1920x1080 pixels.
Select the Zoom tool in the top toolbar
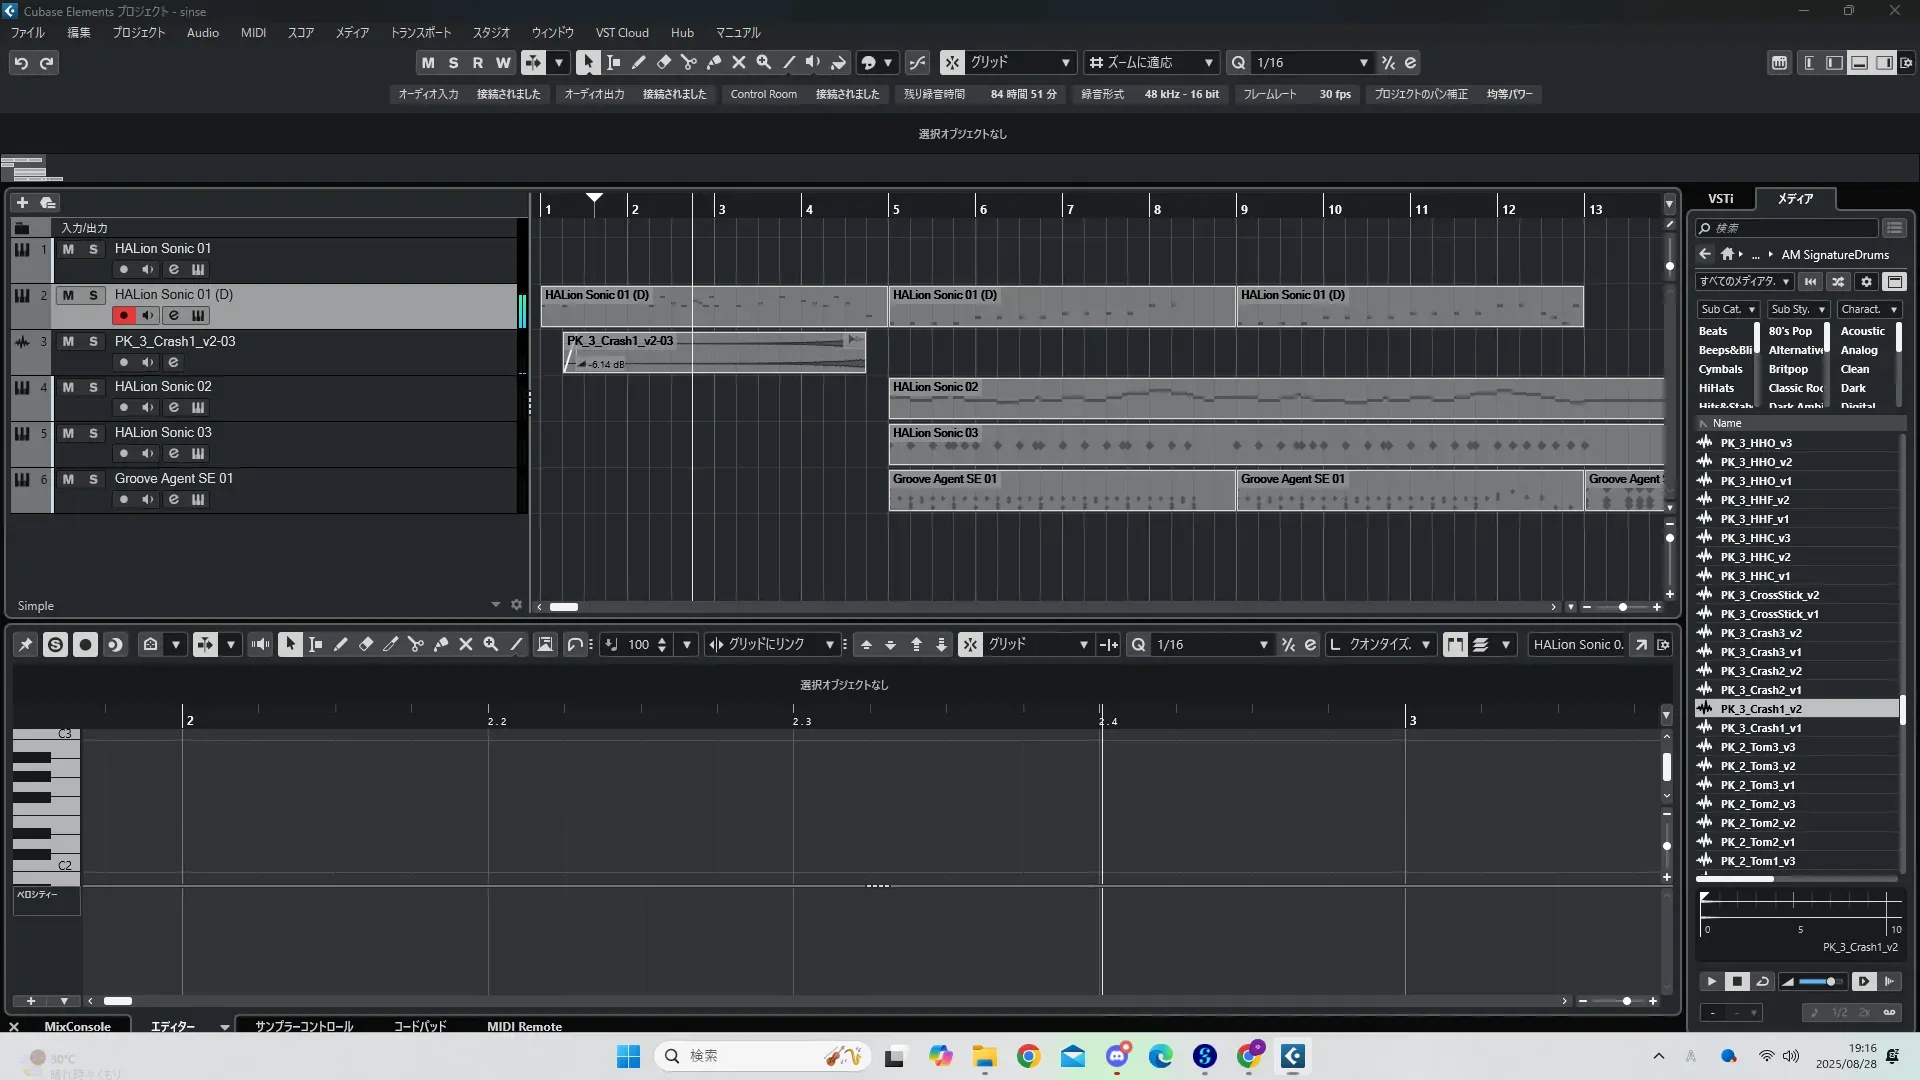tap(763, 62)
